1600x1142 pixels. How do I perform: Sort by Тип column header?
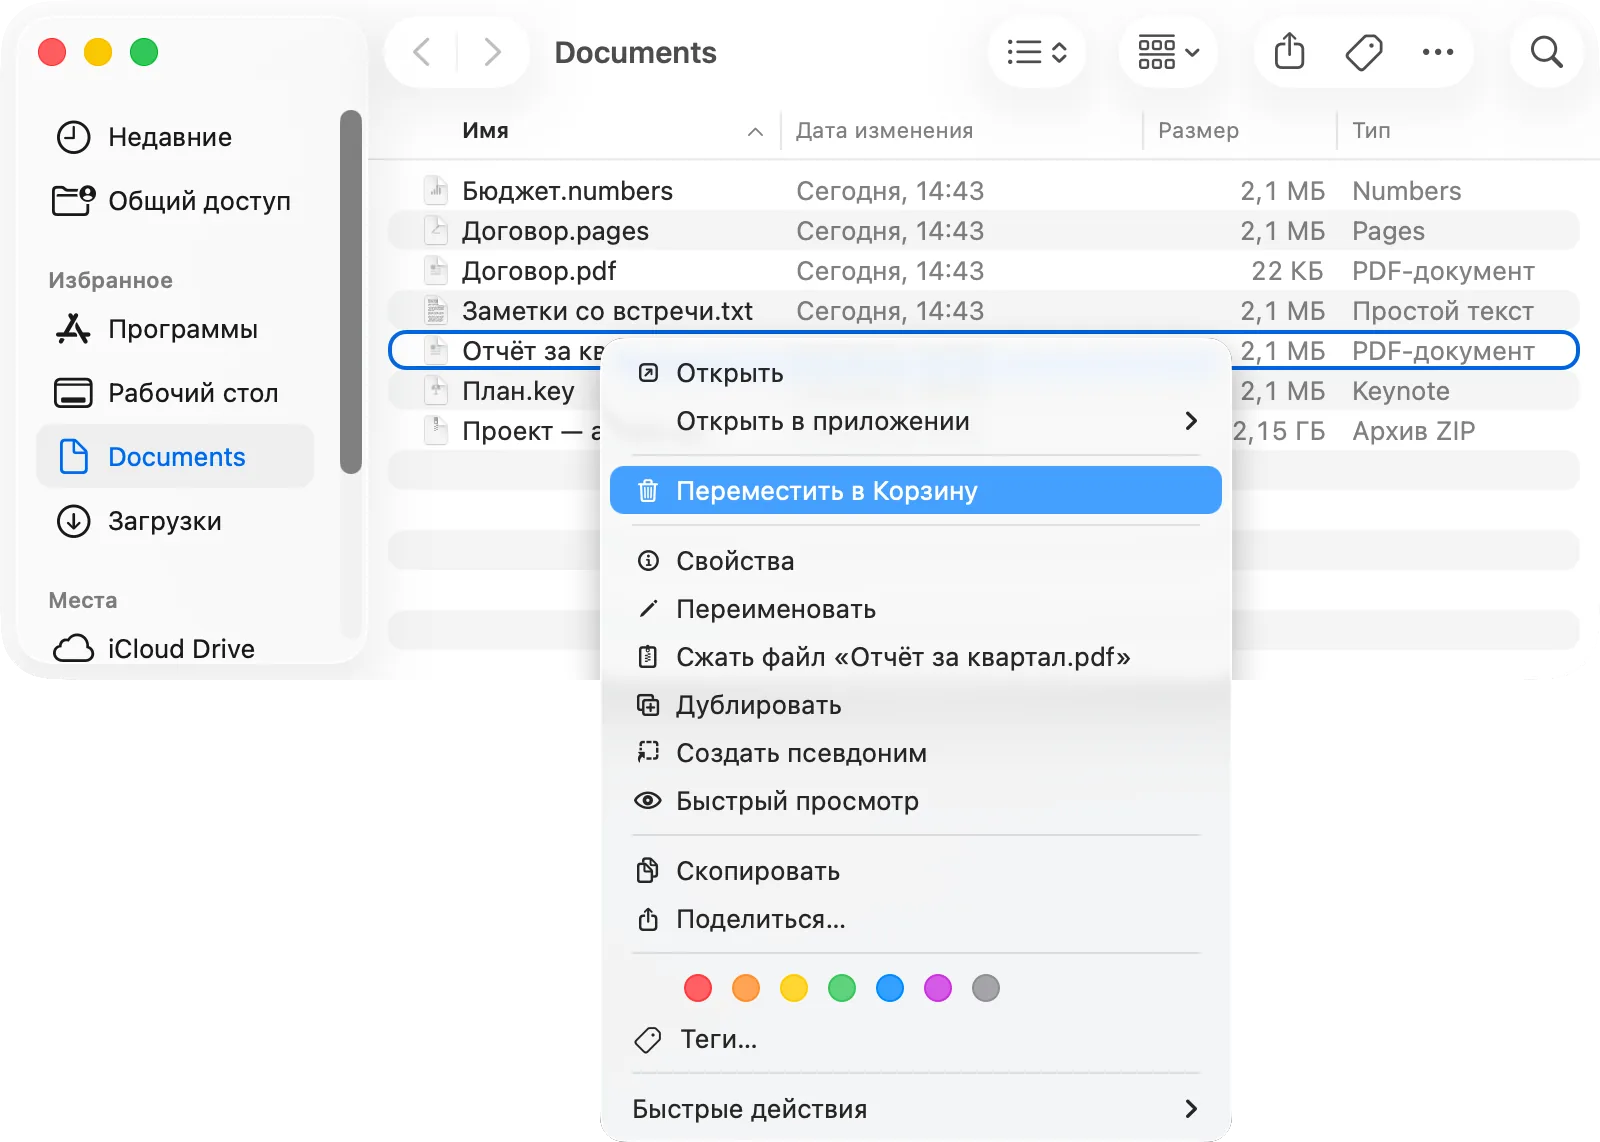(1371, 131)
